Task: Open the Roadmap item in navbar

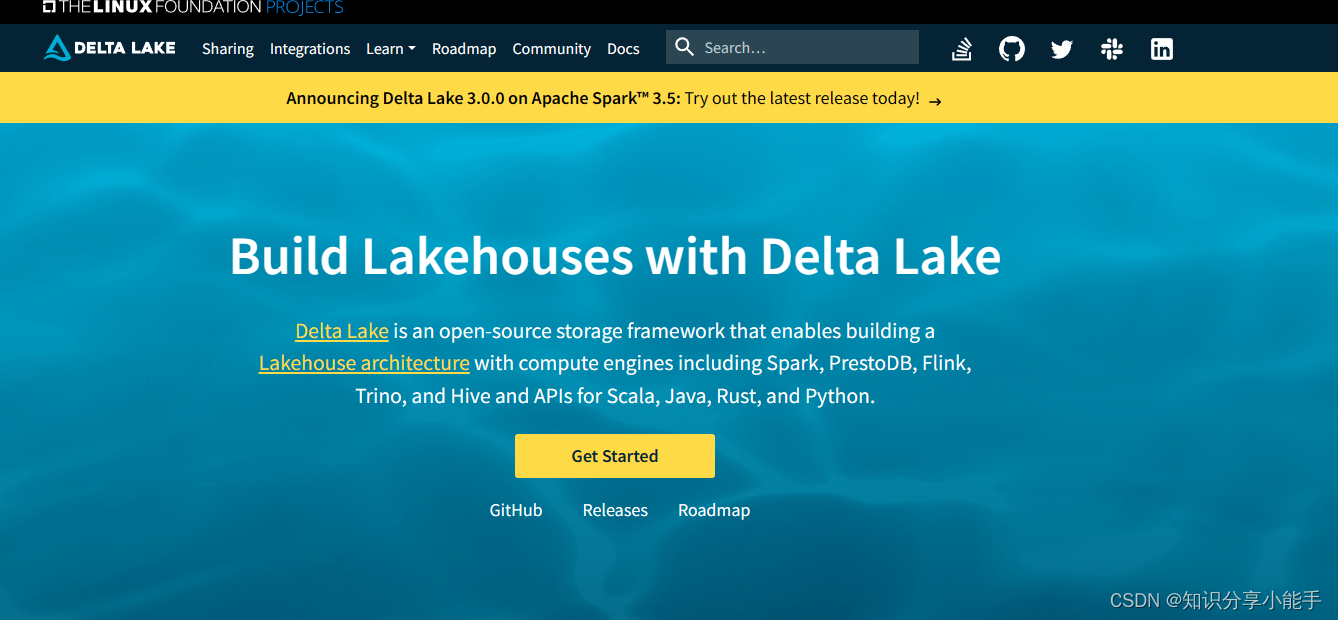Action: click(464, 48)
